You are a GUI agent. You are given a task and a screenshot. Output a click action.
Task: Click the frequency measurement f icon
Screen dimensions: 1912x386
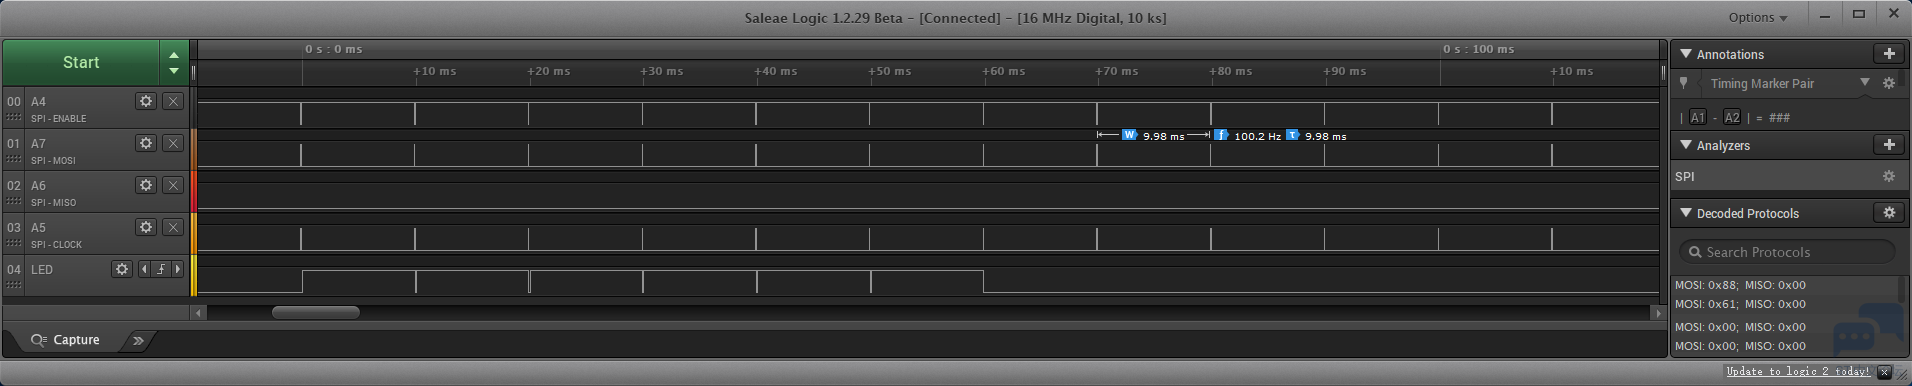[x=1221, y=135]
